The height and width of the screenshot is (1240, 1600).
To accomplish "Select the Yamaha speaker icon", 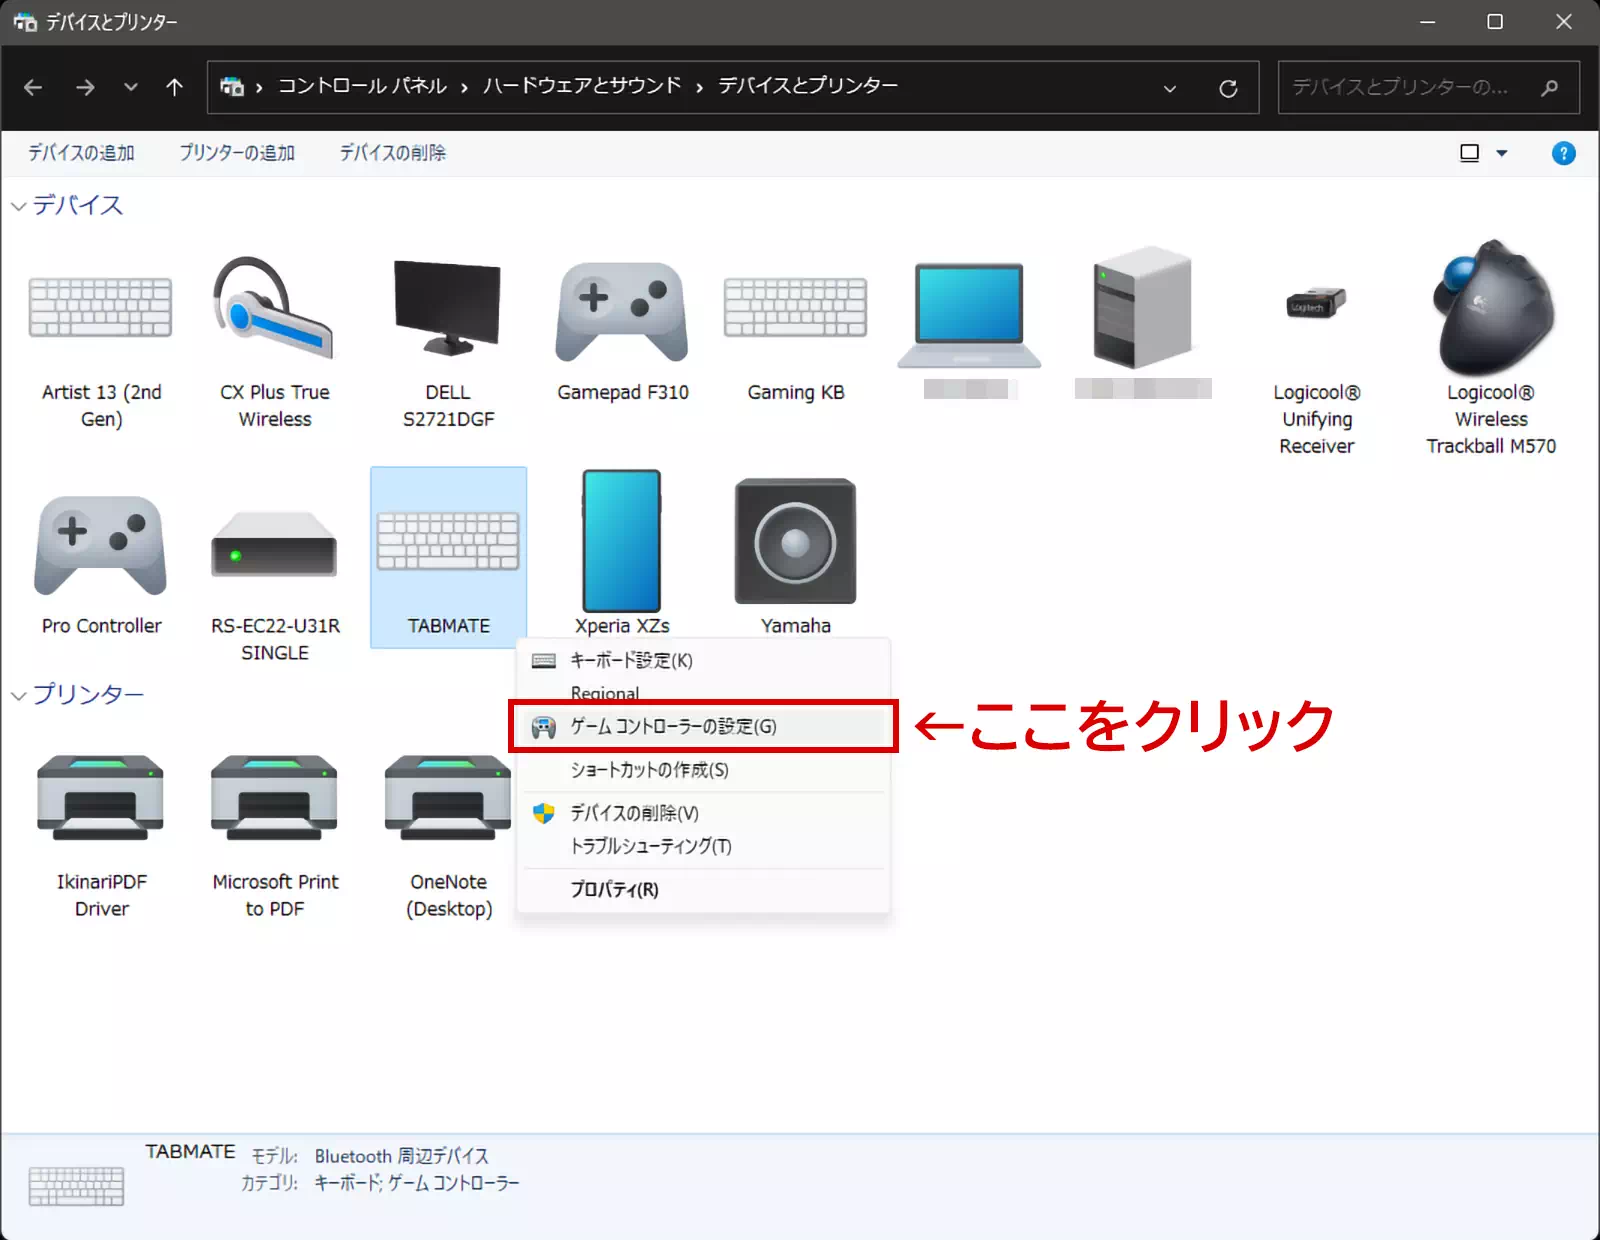I will [795, 541].
